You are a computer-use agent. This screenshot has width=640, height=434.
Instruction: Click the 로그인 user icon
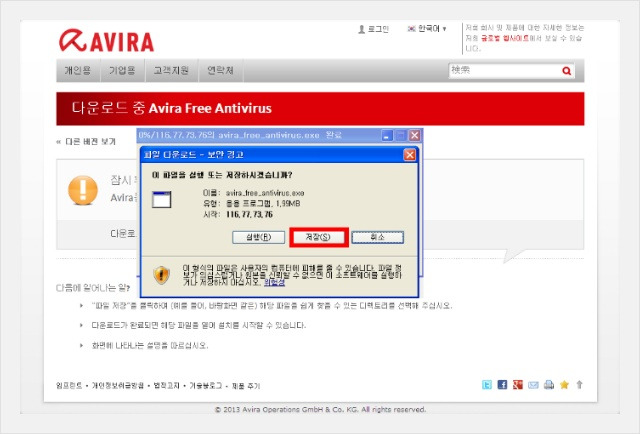[x=361, y=29]
